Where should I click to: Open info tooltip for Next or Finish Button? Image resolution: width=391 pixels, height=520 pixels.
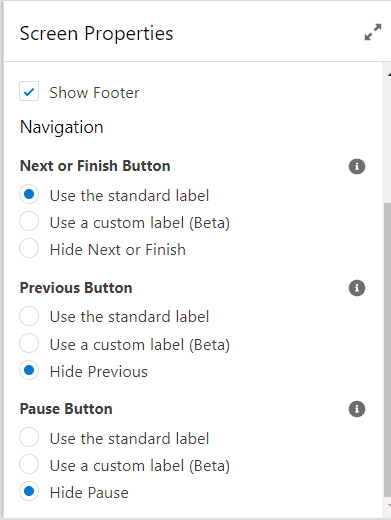point(357,166)
